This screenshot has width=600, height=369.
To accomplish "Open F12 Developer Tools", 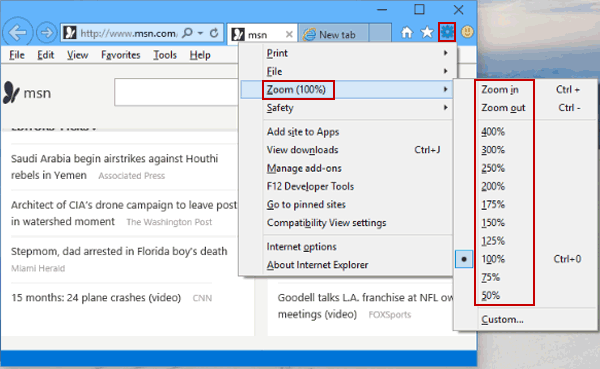I will [x=346, y=186].
